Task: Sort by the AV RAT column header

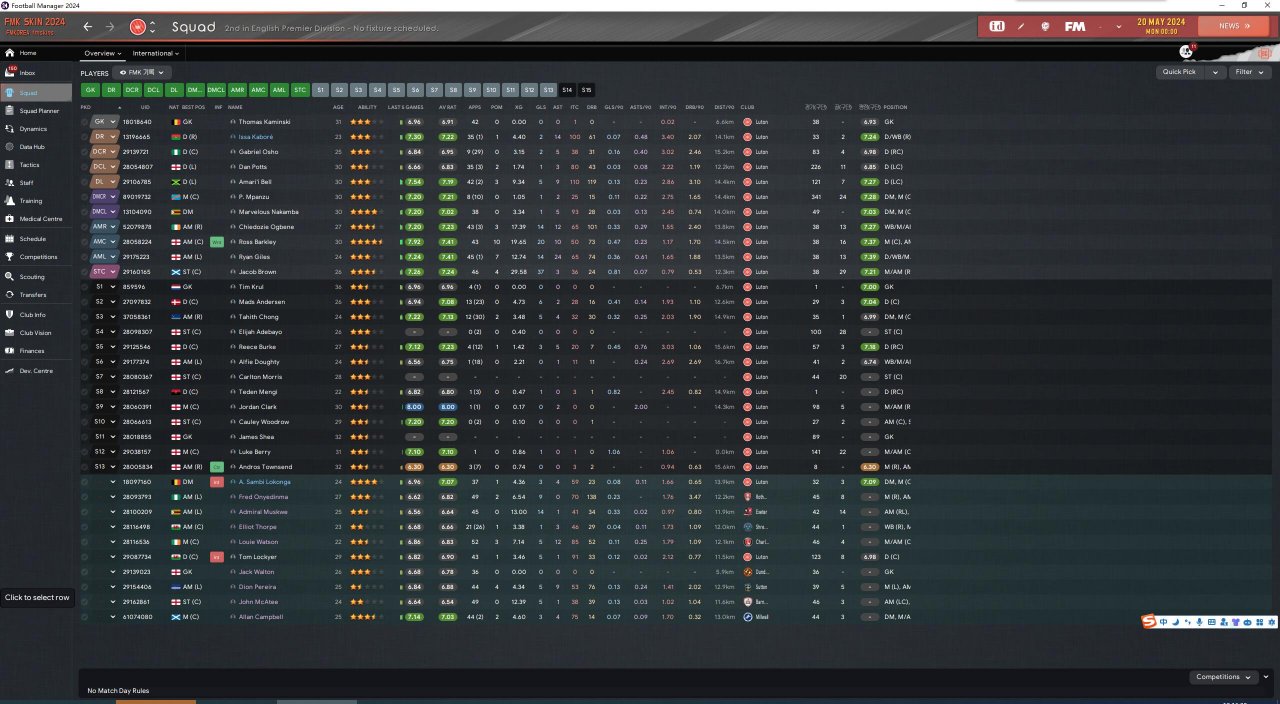Action: [447, 107]
